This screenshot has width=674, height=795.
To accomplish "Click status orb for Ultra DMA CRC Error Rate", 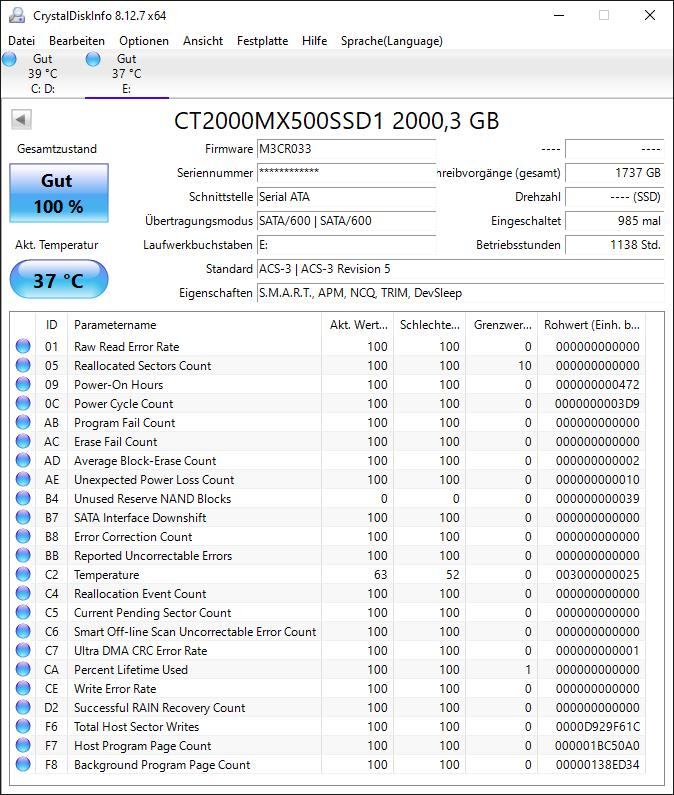I will [x=23, y=651].
